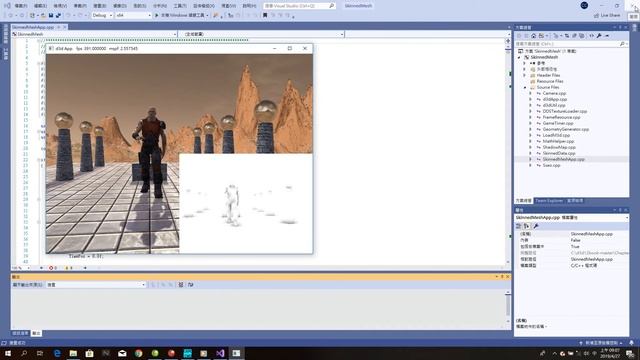Select Ssao.cpp in Solution Explorer
The image size is (640, 360).
point(551,165)
